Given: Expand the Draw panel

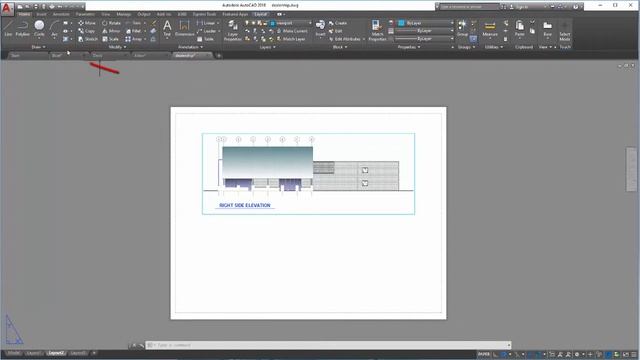Looking at the screenshot, I should [38, 47].
